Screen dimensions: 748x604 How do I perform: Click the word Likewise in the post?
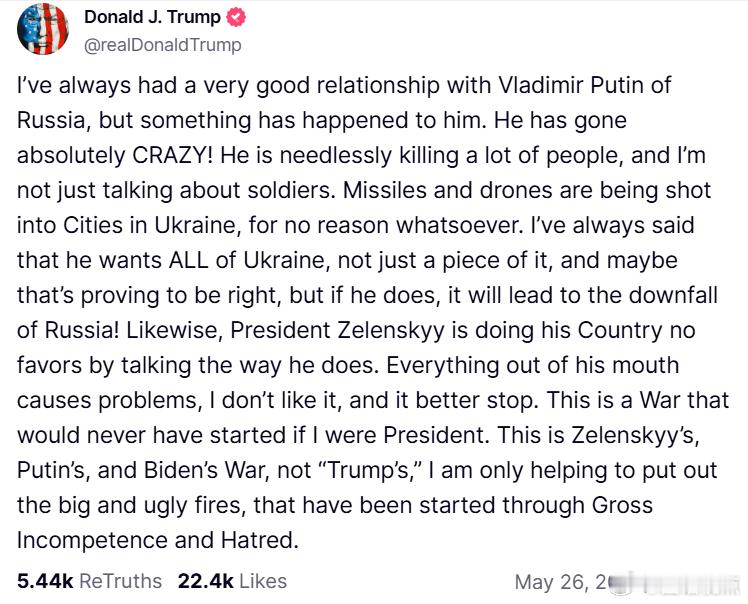[174, 330]
